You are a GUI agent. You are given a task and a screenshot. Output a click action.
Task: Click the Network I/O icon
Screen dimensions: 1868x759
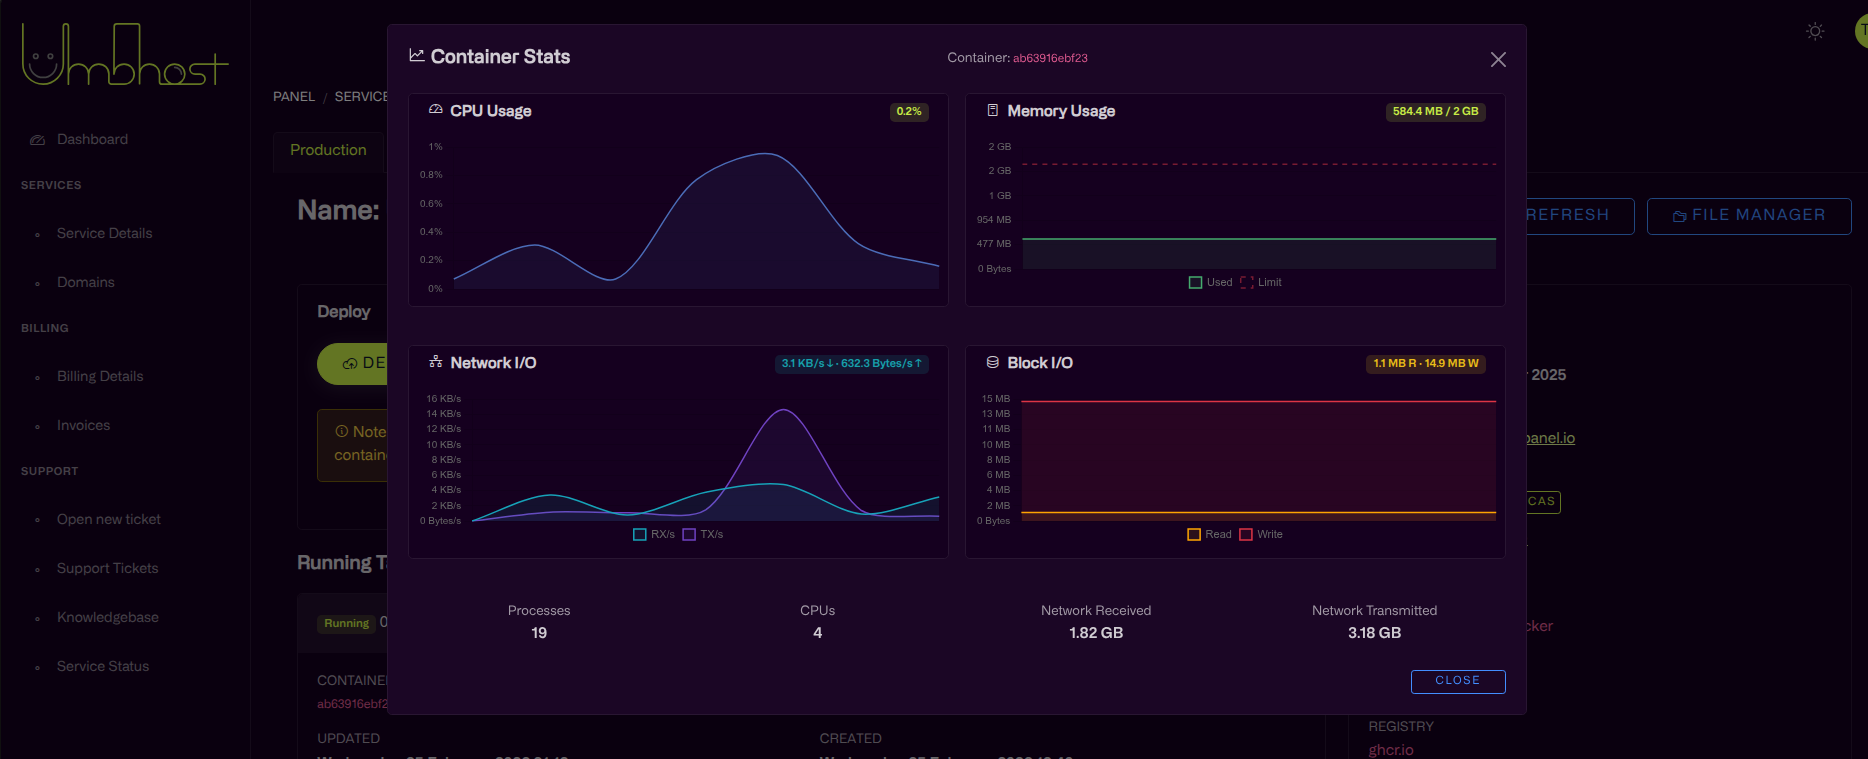[436, 362]
